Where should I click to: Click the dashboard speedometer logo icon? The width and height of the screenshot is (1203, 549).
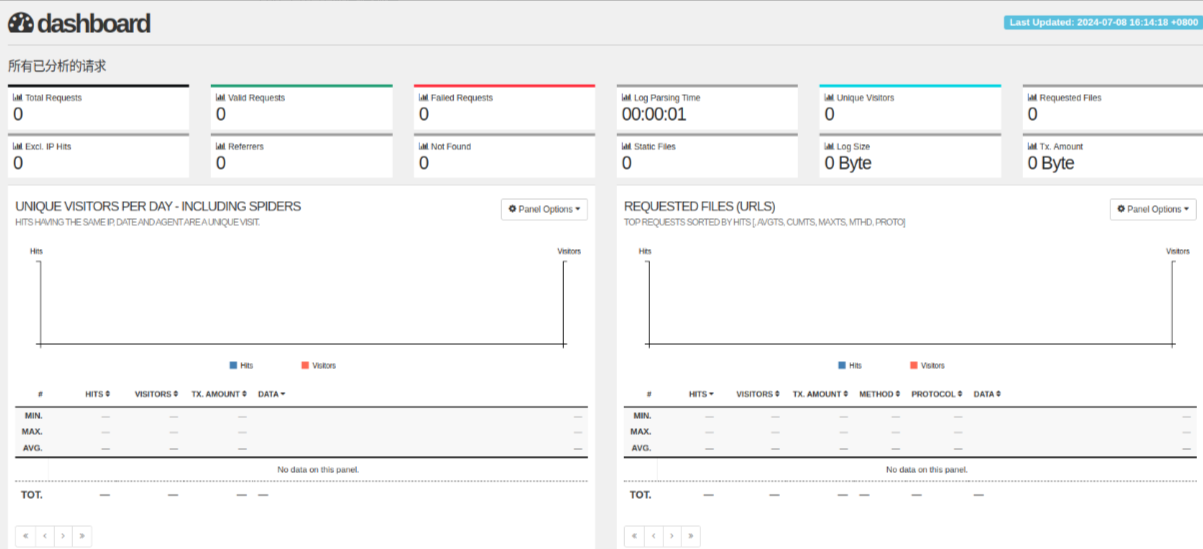pos(21,22)
